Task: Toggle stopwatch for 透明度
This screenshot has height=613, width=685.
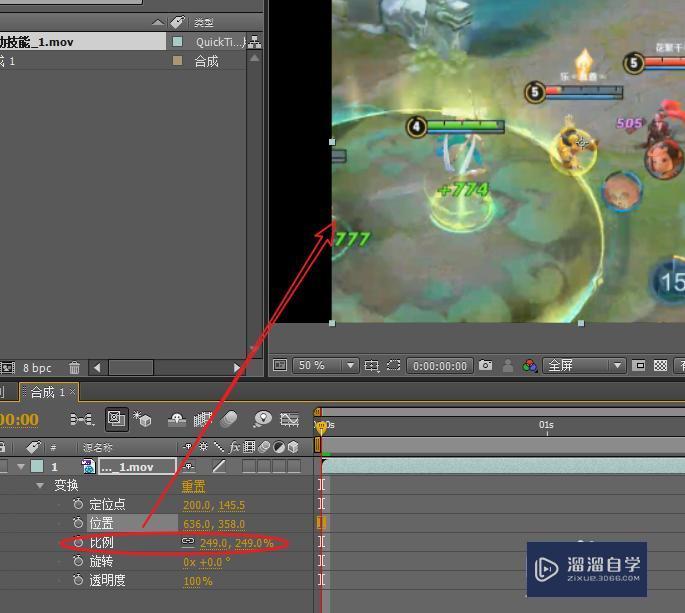Action: [78, 580]
